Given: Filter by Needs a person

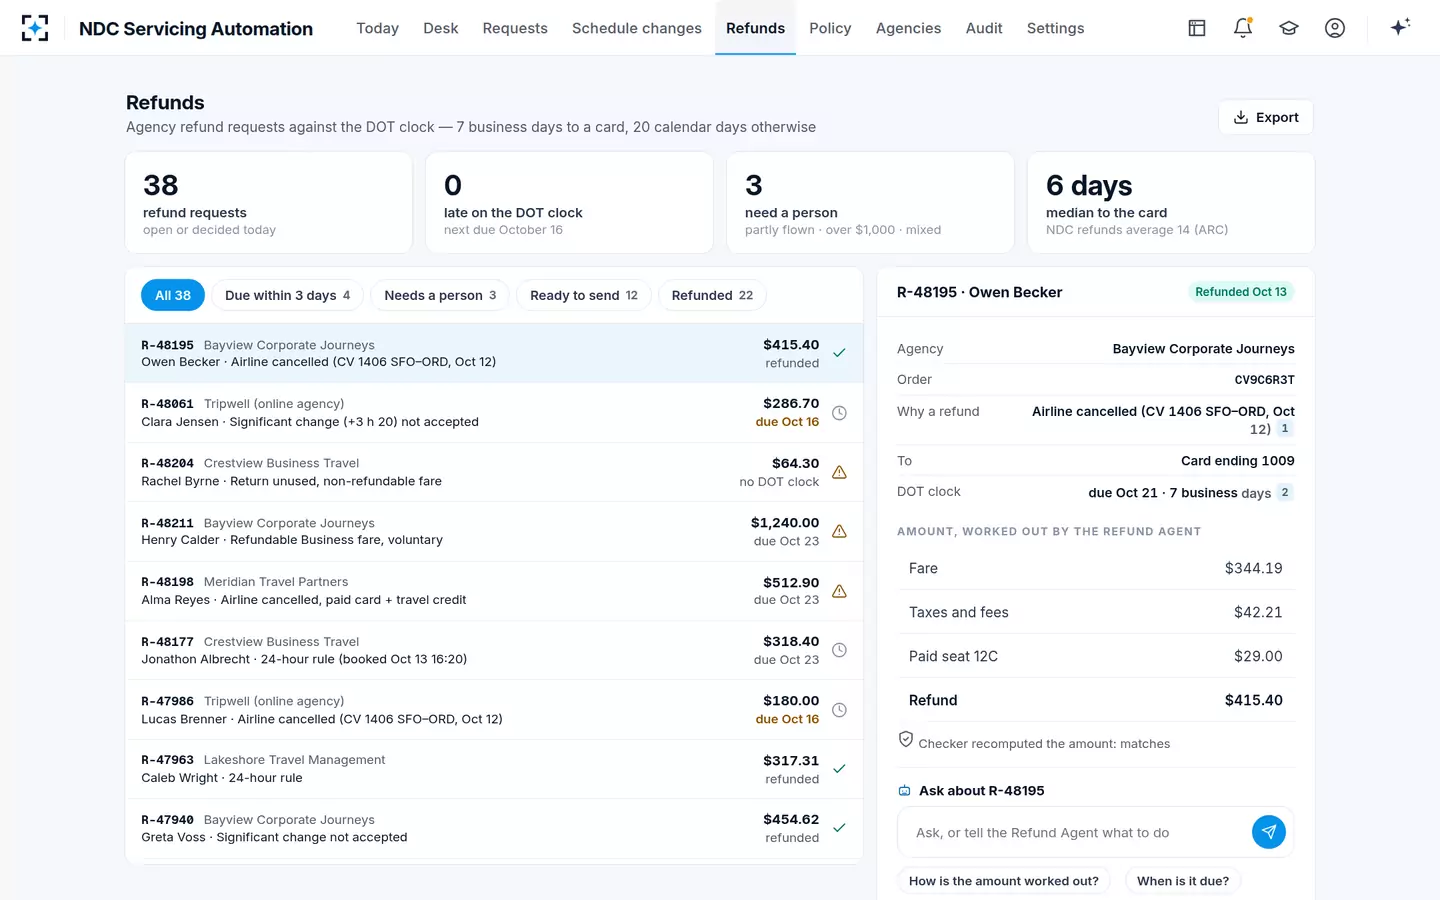Looking at the screenshot, I should tap(440, 295).
